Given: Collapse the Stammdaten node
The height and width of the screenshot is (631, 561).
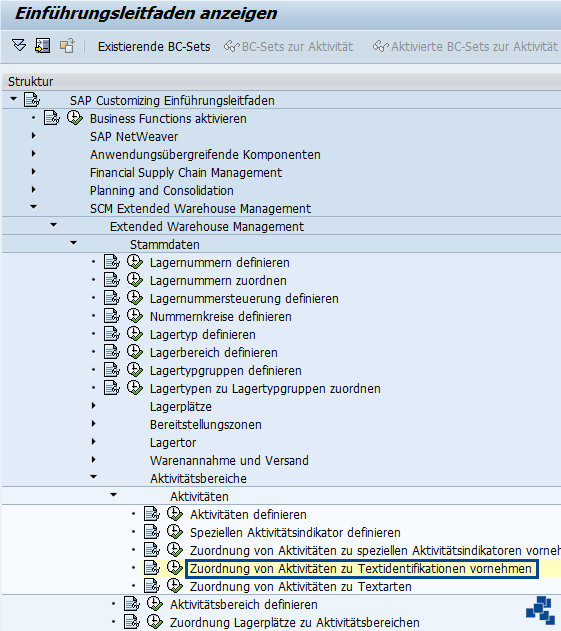Looking at the screenshot, I should (x=74, y=243).
